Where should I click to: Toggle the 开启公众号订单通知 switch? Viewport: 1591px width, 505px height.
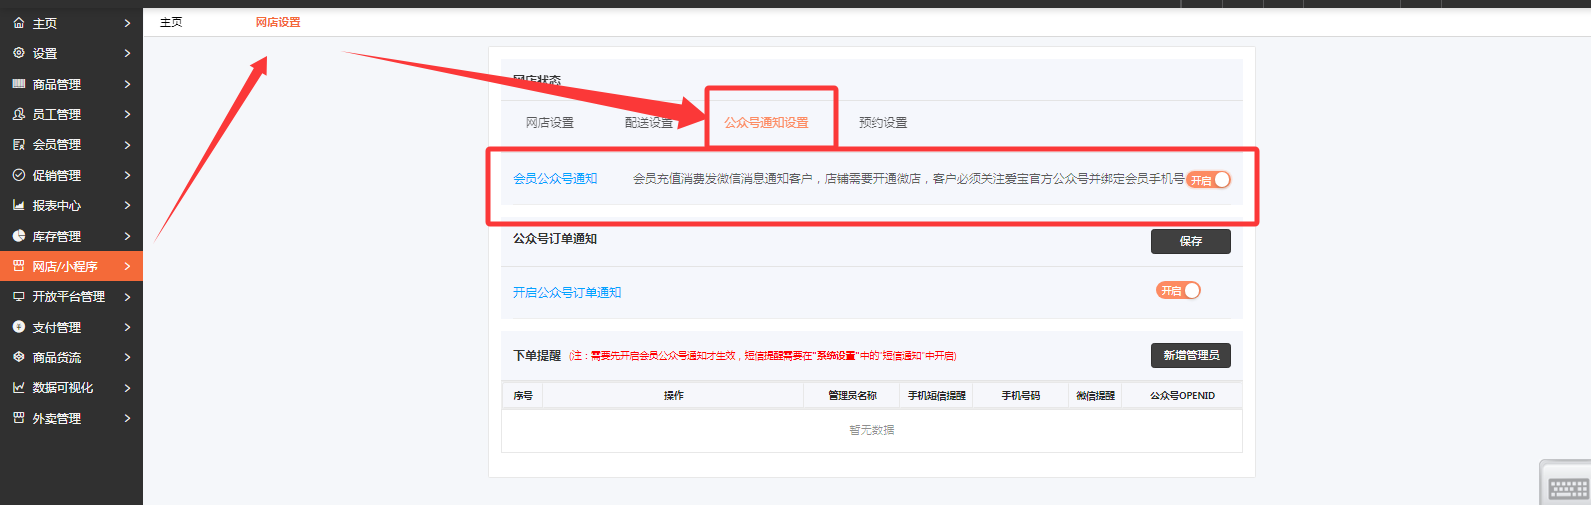click(x=1179, y=291)
